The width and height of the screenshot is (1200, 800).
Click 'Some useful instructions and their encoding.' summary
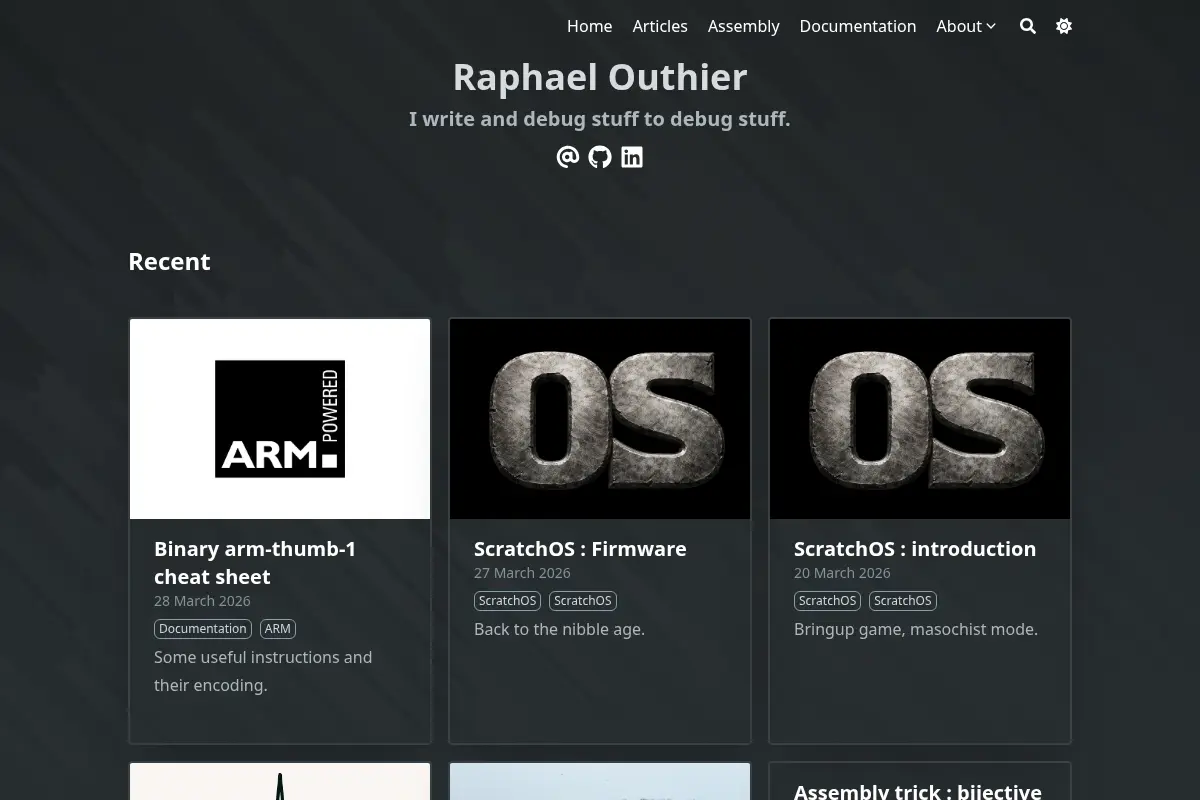(263, 671)
